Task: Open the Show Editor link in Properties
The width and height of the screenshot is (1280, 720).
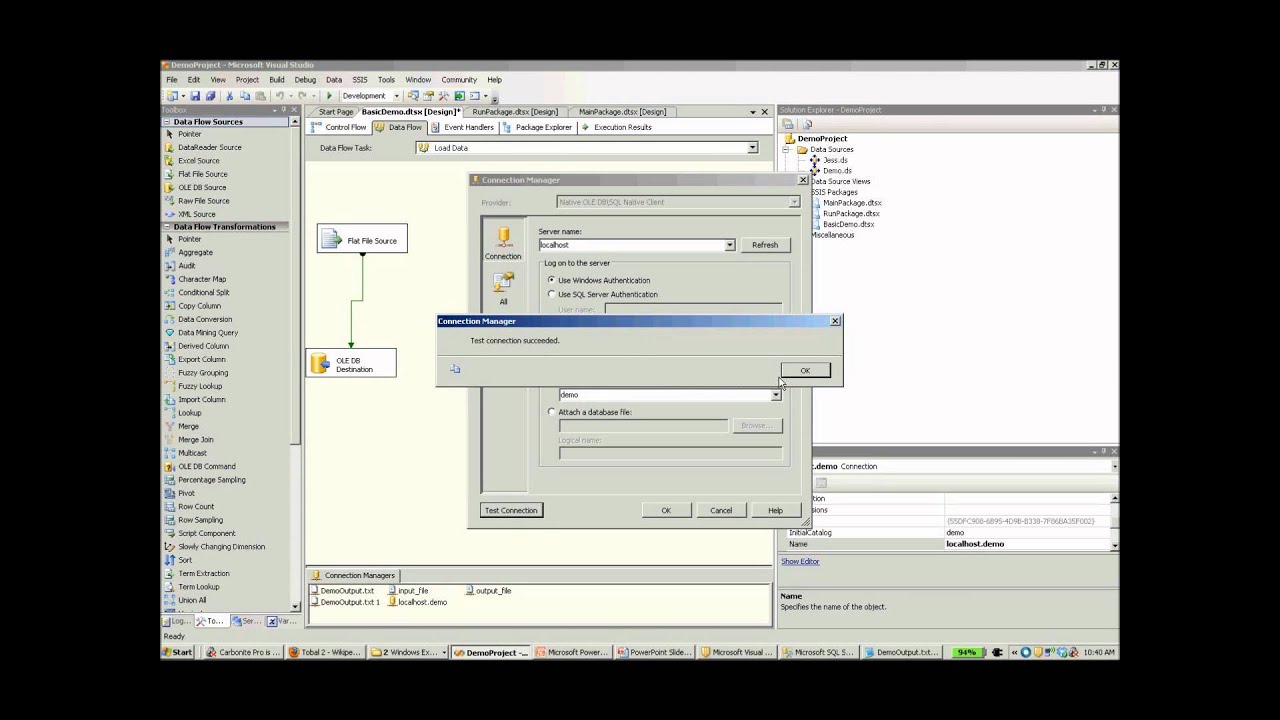Action: [x=800, y=561]
